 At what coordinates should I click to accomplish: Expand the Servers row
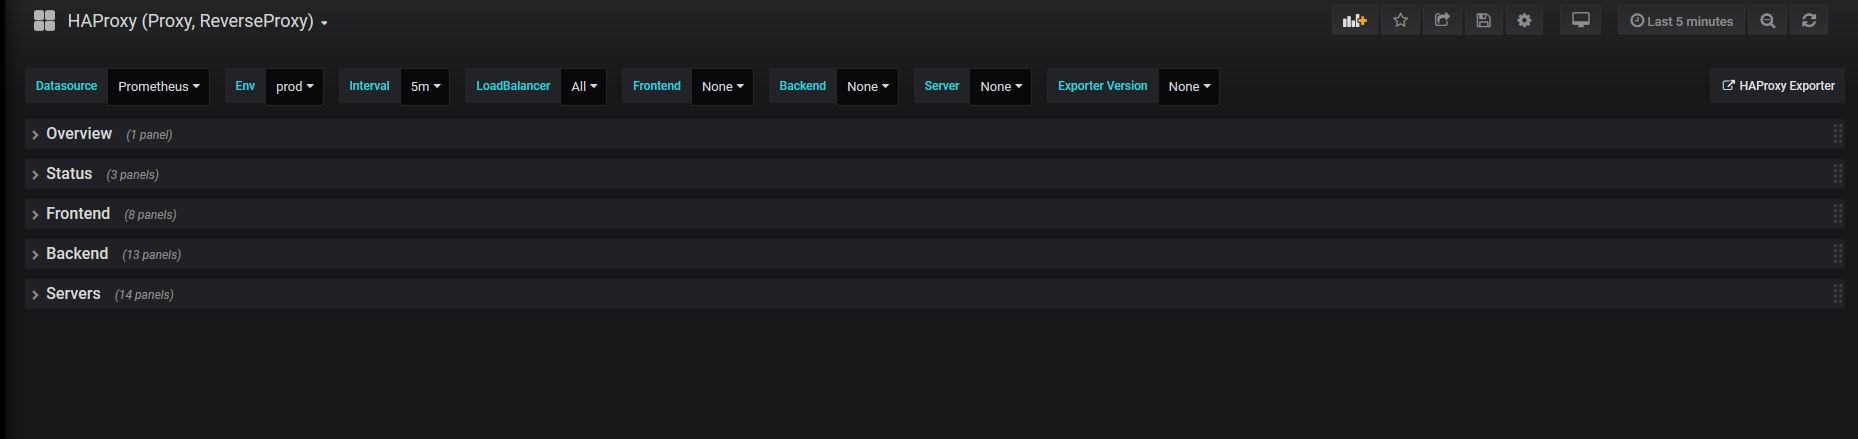tap(73, 294)
